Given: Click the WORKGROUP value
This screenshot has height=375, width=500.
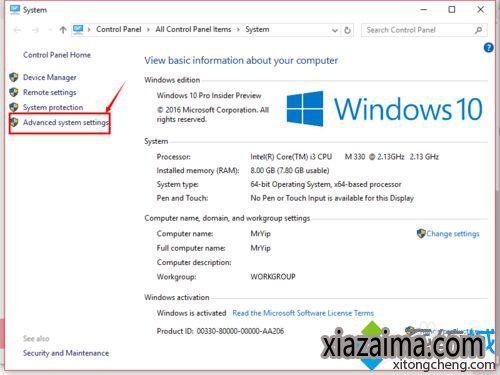Looking at the screenshot, I should [x=273, y=277].
